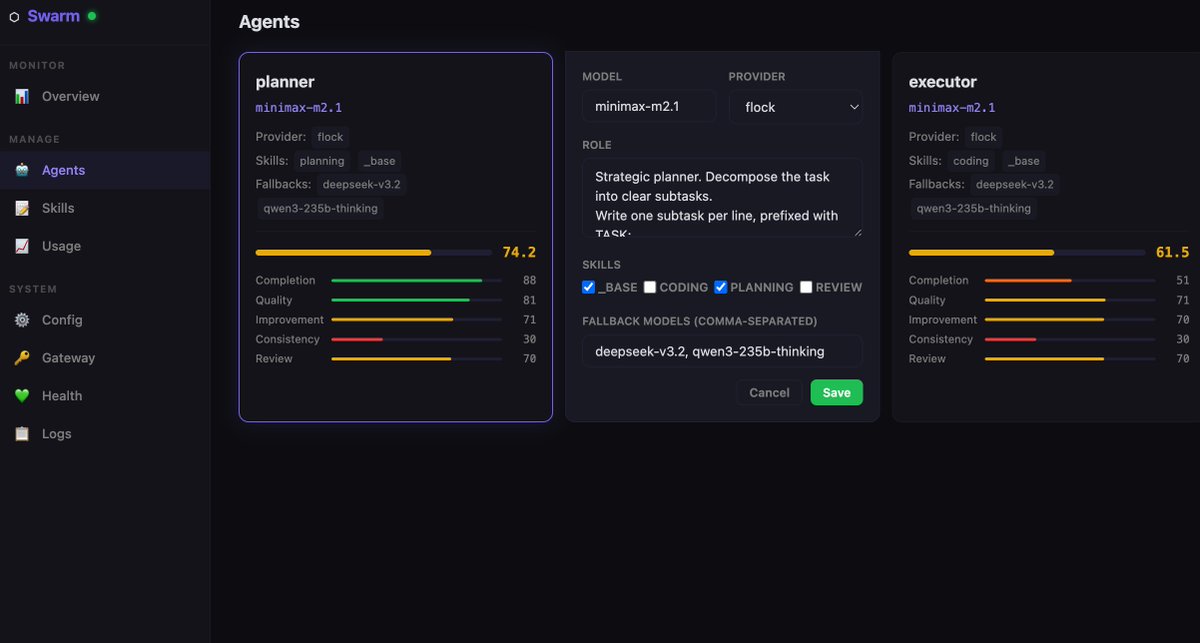The height and width of the screenshot is (643, 1200).
Task: Select the planner agent card title
Action: pyautogui.click(x=285, y=82)
